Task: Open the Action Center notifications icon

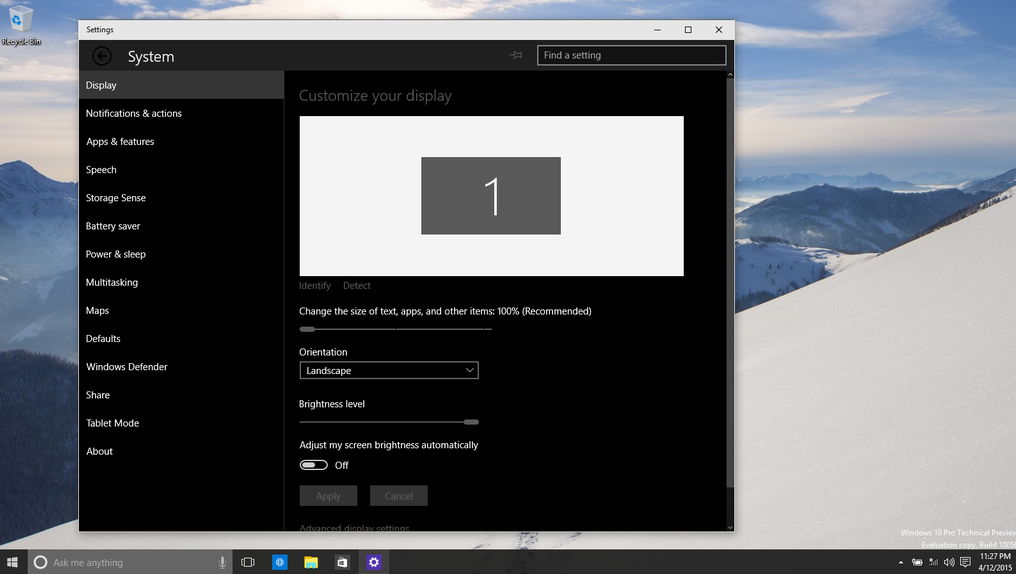Action: point(965,562)
